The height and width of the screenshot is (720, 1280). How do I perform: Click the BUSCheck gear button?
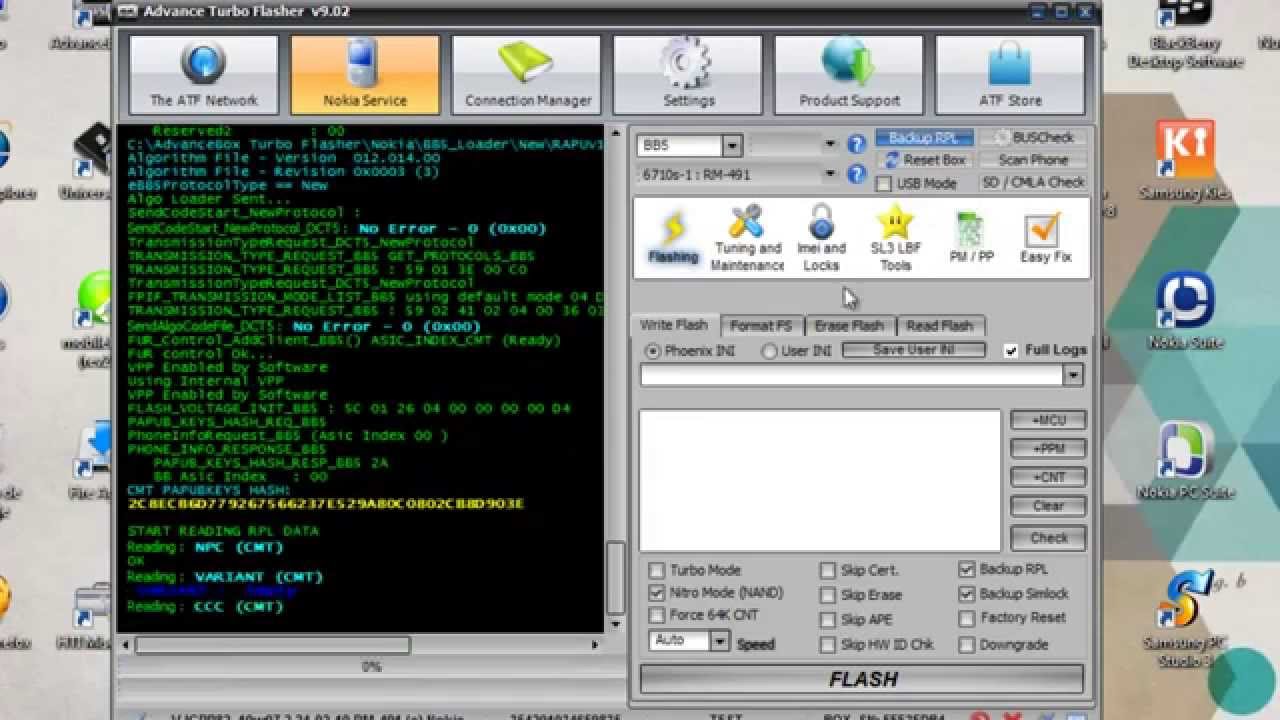click(x=1033, y=138)
